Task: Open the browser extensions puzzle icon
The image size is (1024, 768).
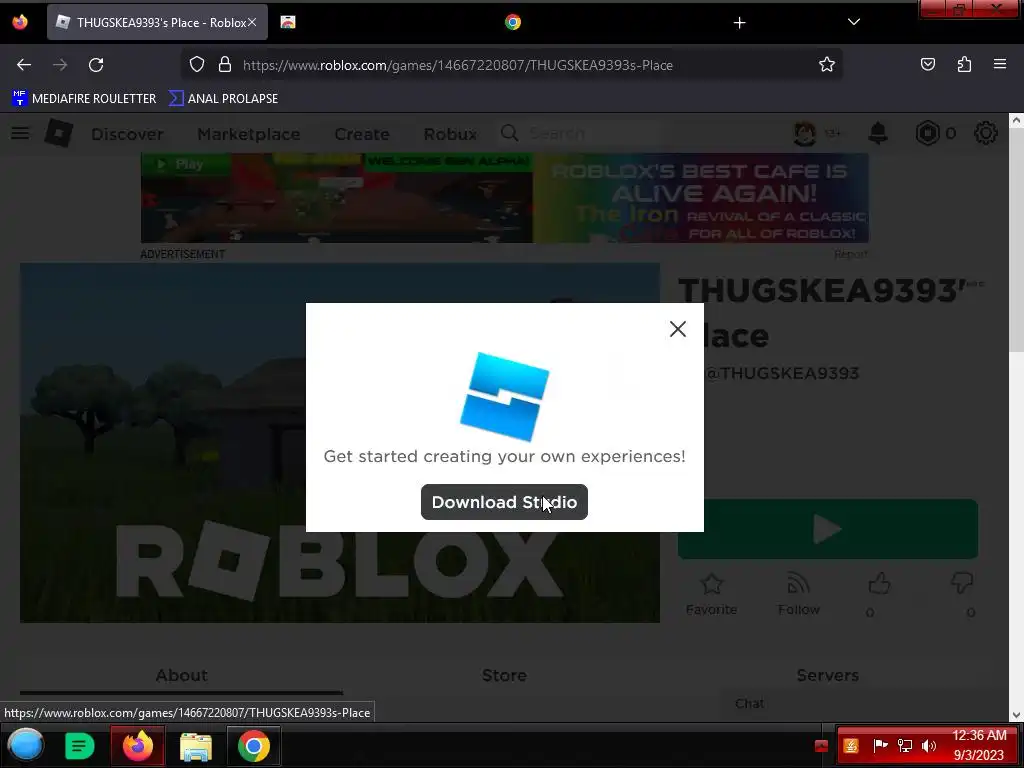Action: tap(964, 64)
